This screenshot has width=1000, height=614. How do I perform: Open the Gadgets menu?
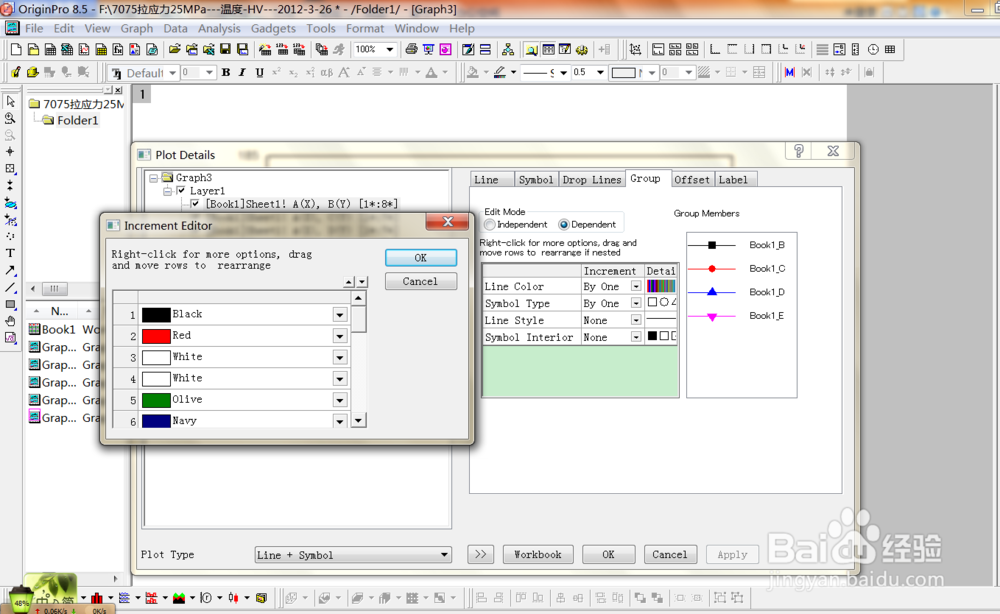pos(273,29)
